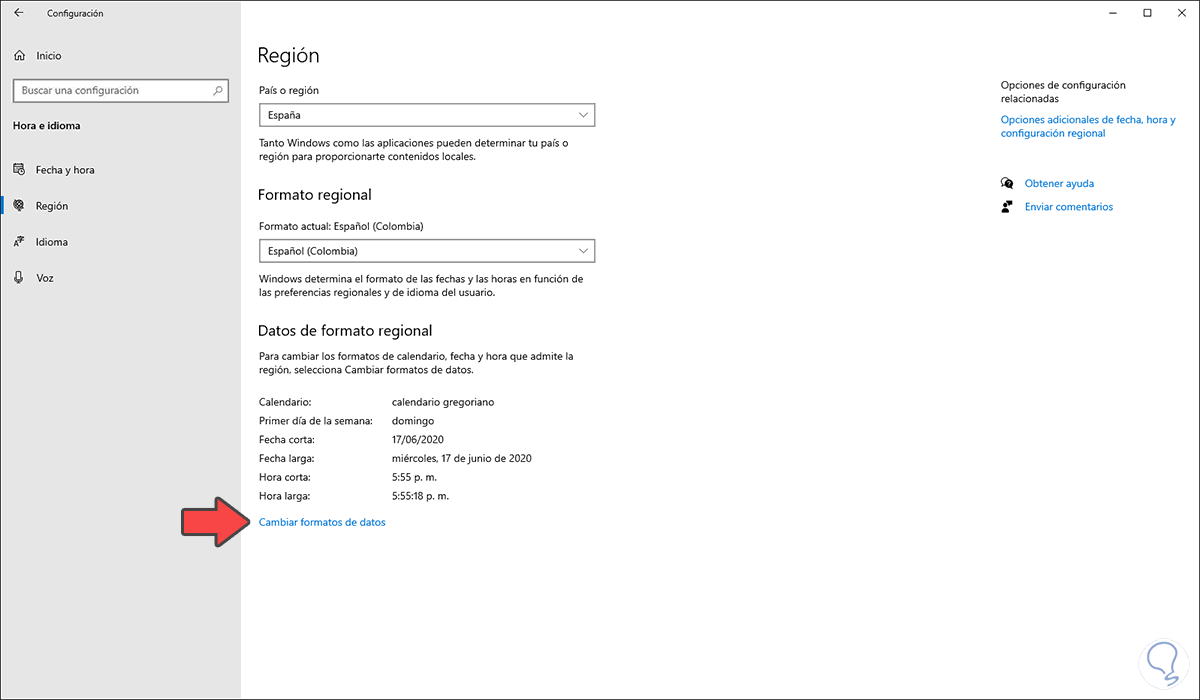
Task: Click the chevron on the España combo box
Action: tap(583, 115)
